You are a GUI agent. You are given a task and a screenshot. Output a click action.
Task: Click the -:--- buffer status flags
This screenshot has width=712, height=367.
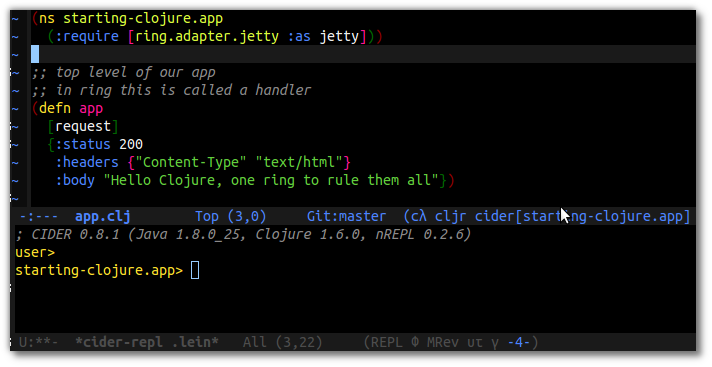click(x=39, y=216)
